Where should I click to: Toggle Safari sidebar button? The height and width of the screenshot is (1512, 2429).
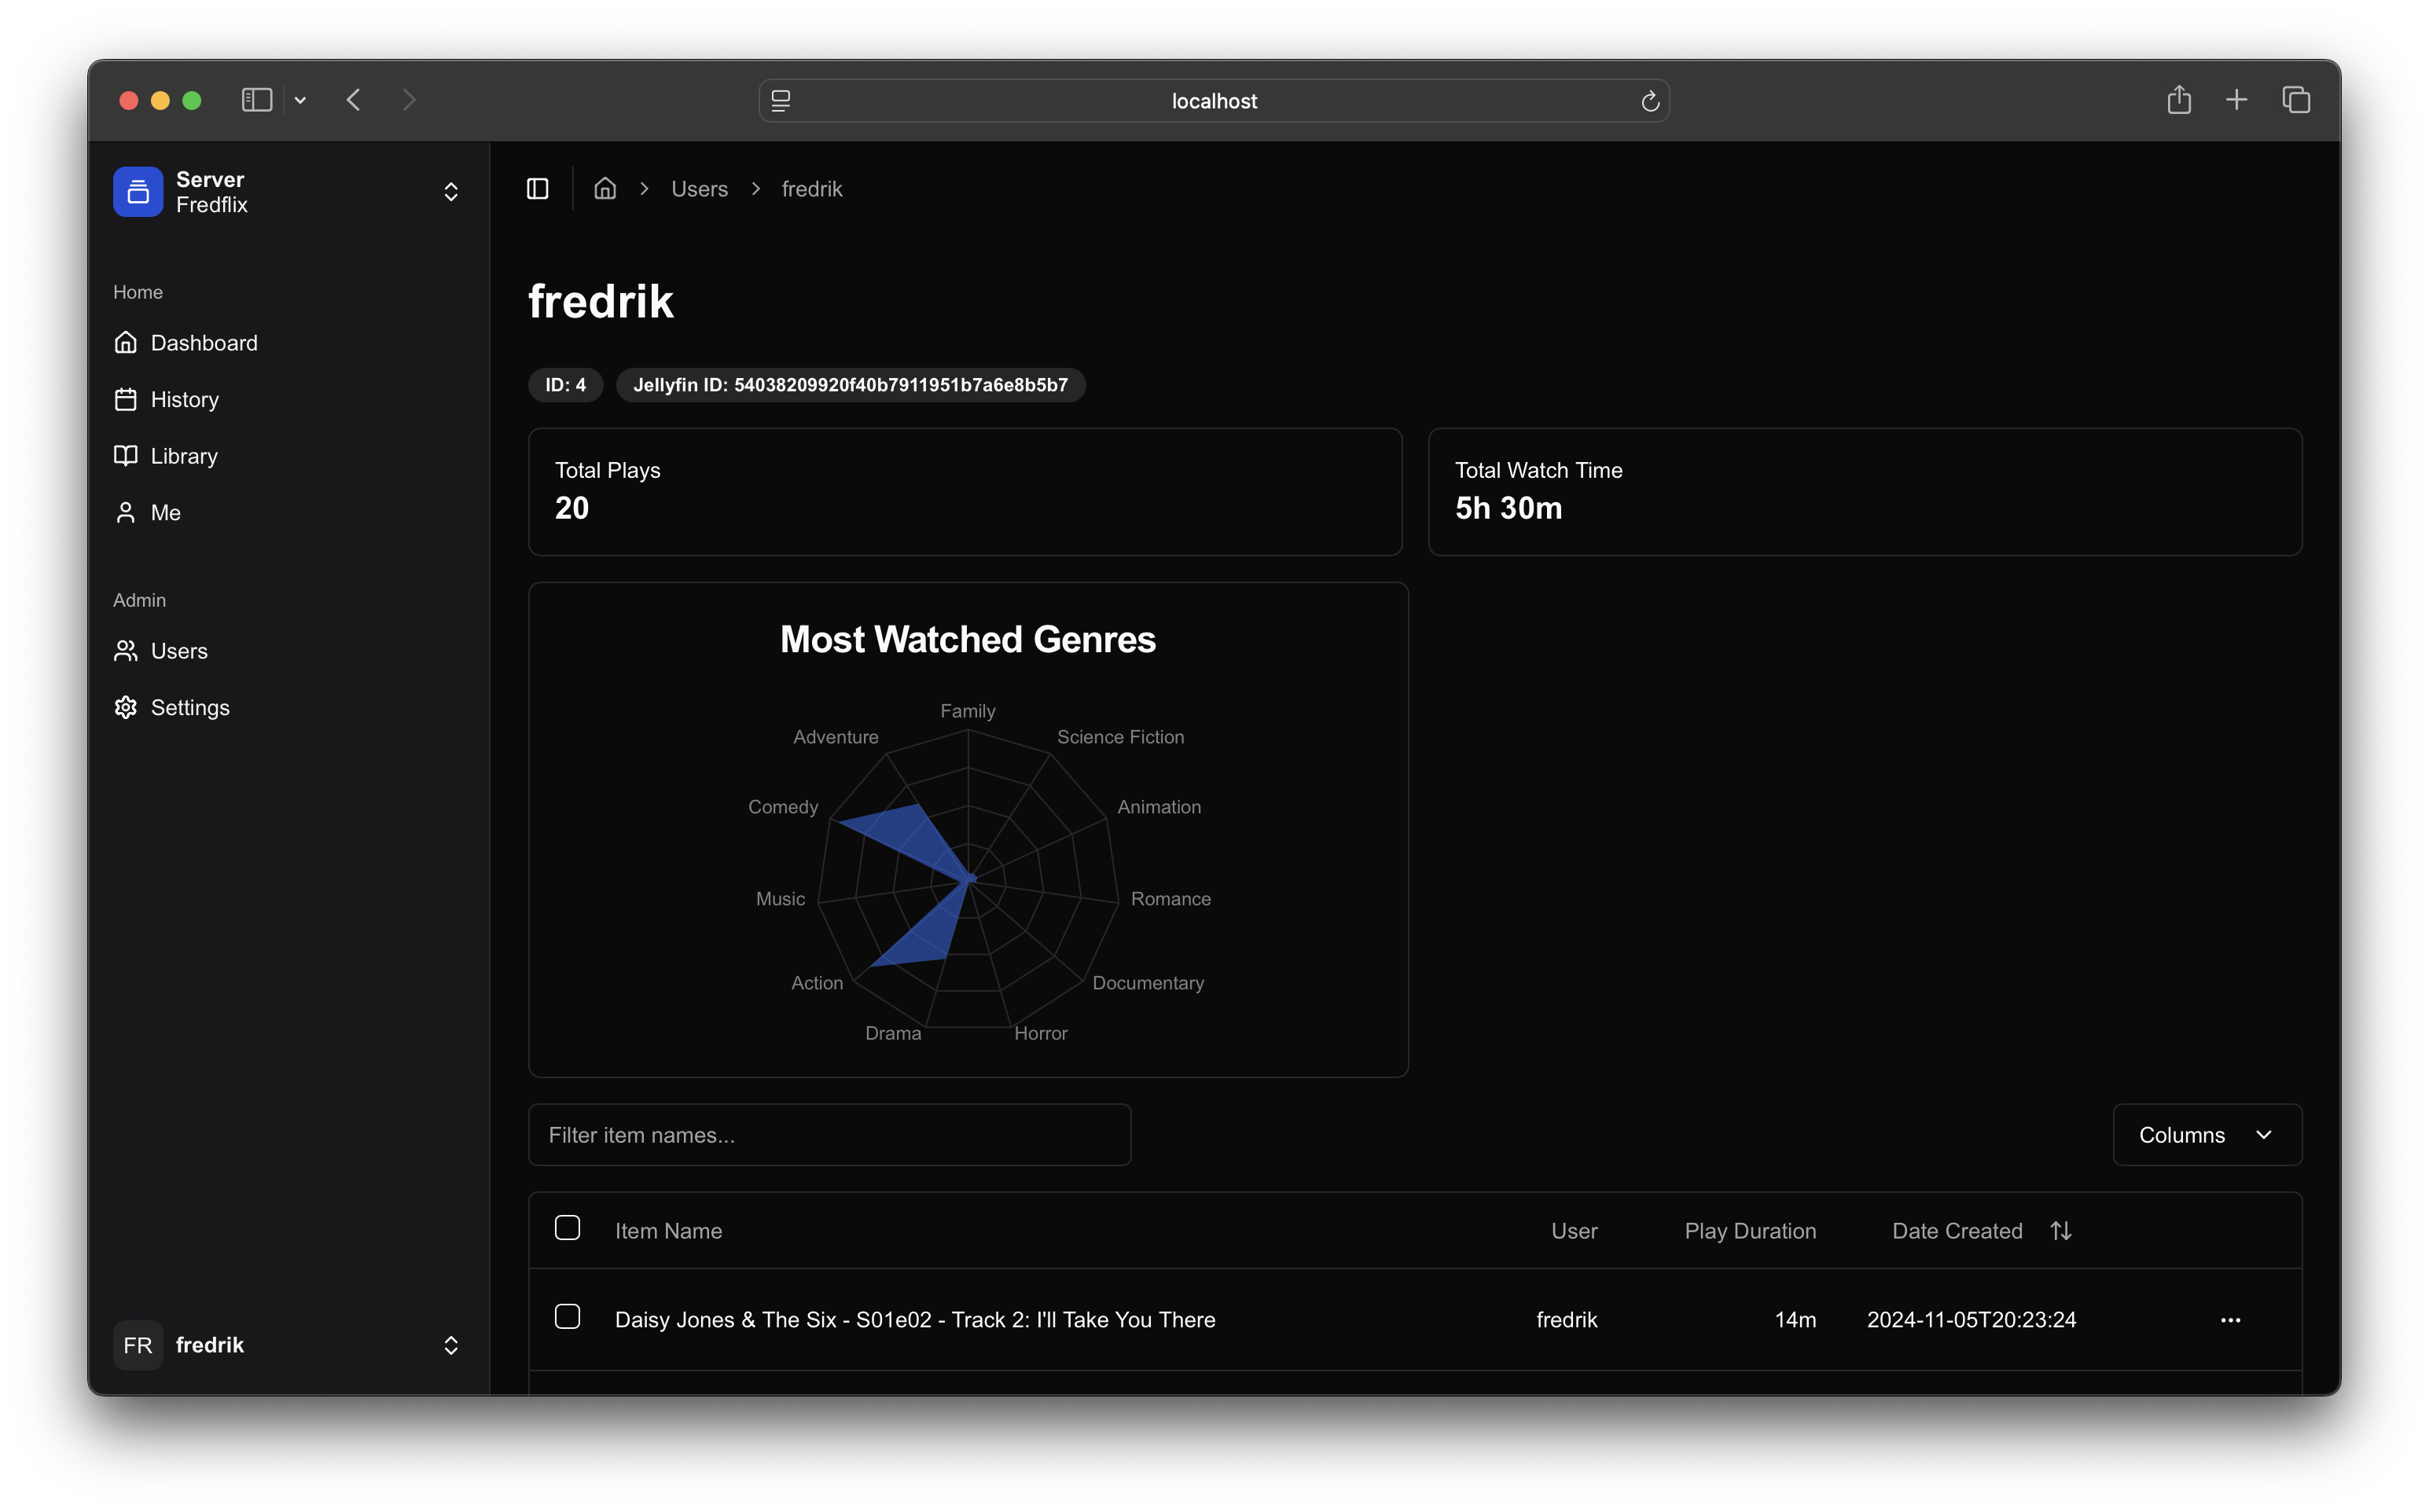[257, 100]
